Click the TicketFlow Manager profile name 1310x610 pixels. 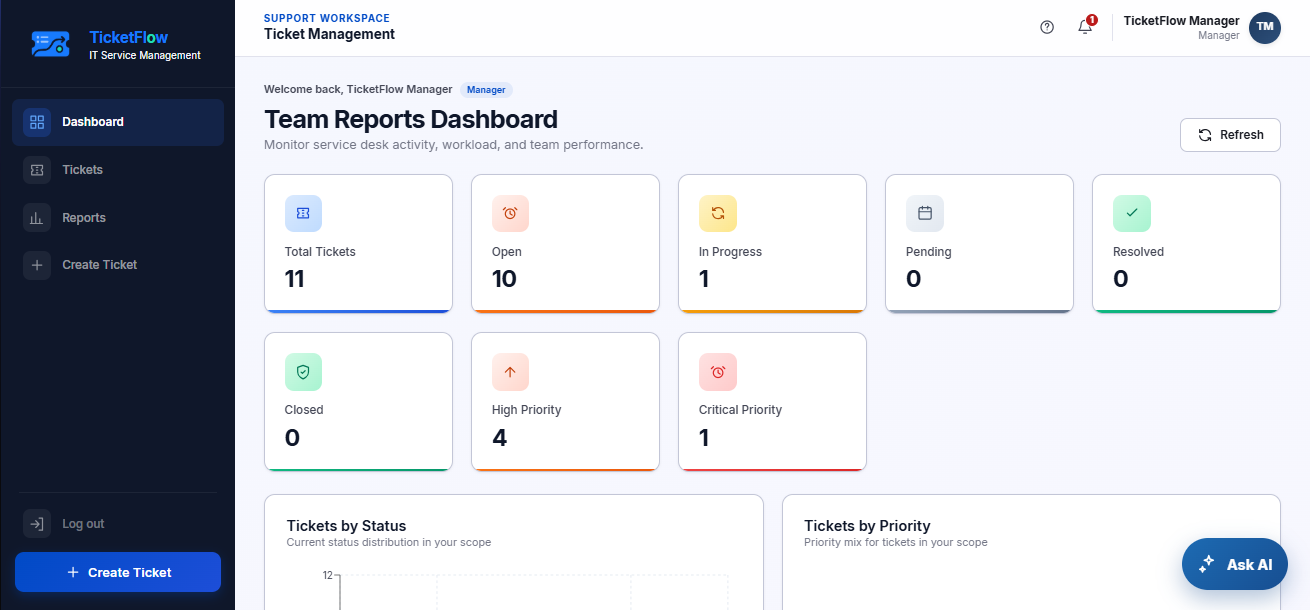(x=1181, y=21)
